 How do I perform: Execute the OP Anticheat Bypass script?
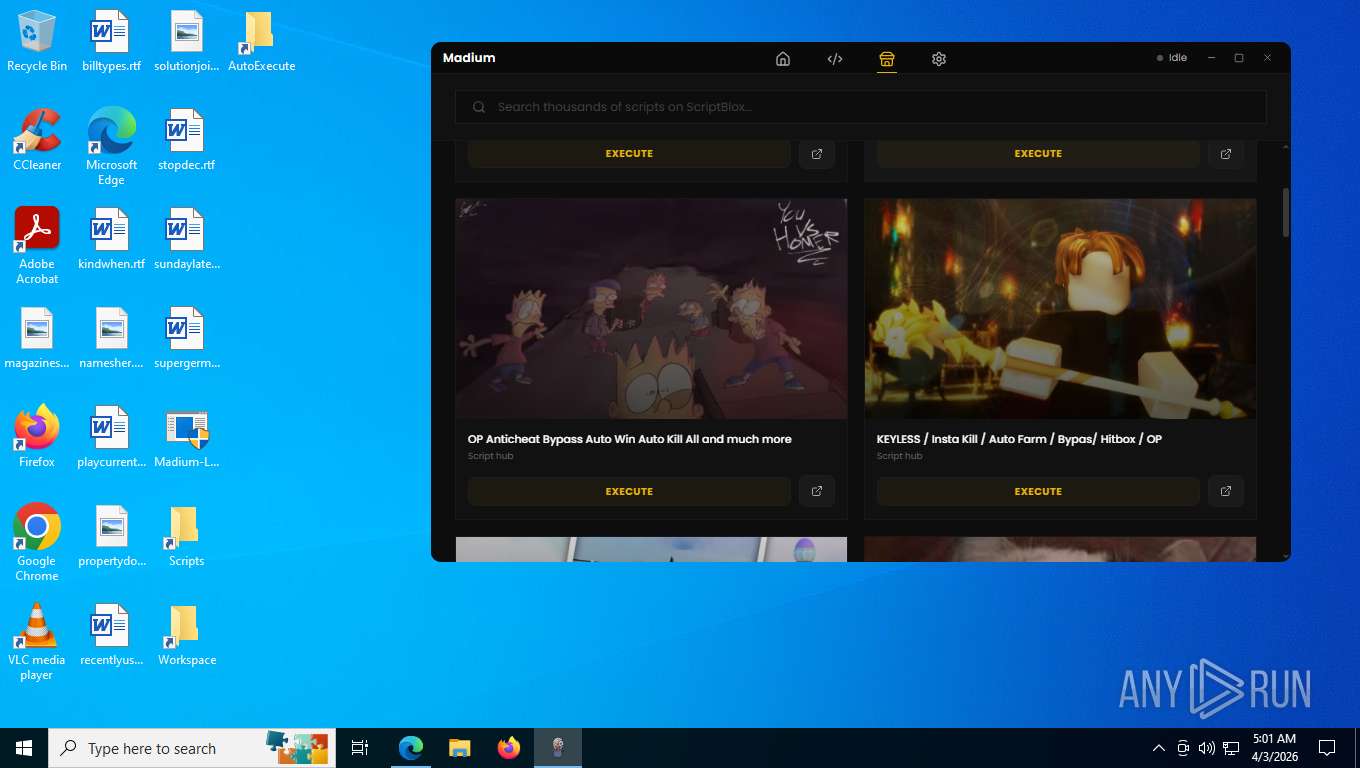(x=629, y=491)
